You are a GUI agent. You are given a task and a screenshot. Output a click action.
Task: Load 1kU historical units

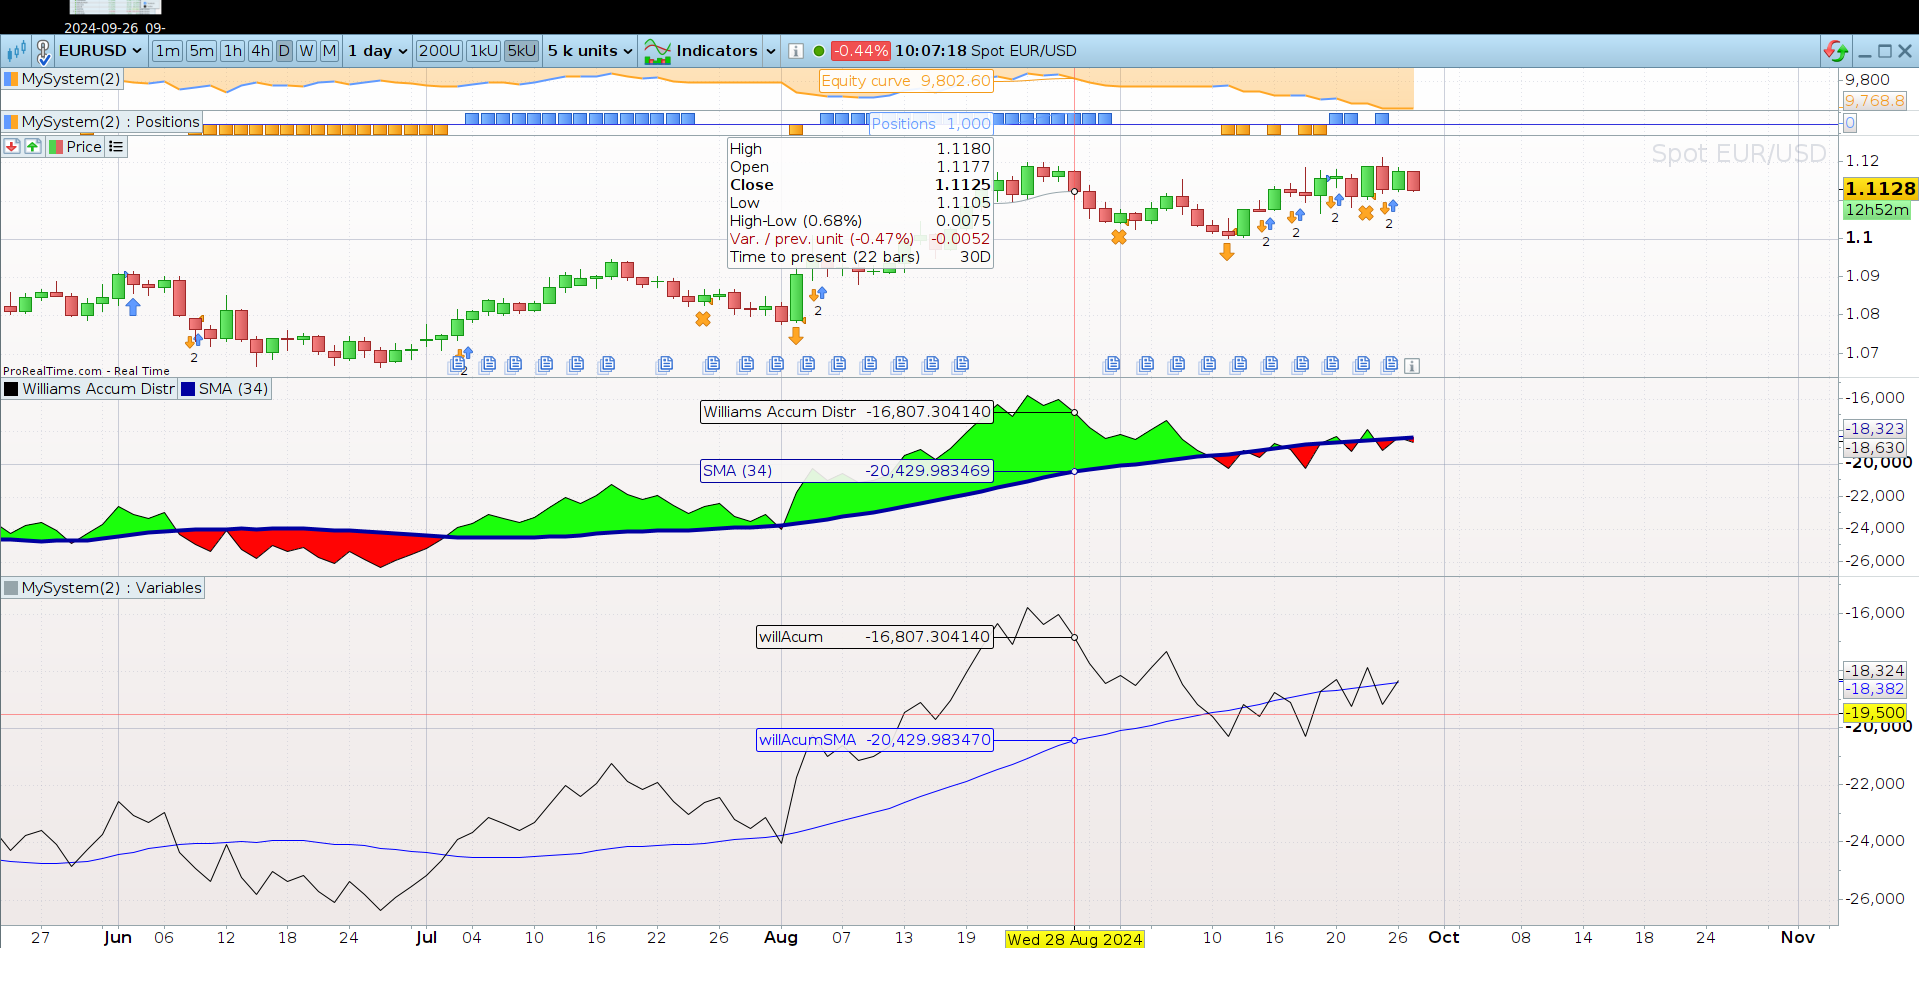click(x=484, y=51)
